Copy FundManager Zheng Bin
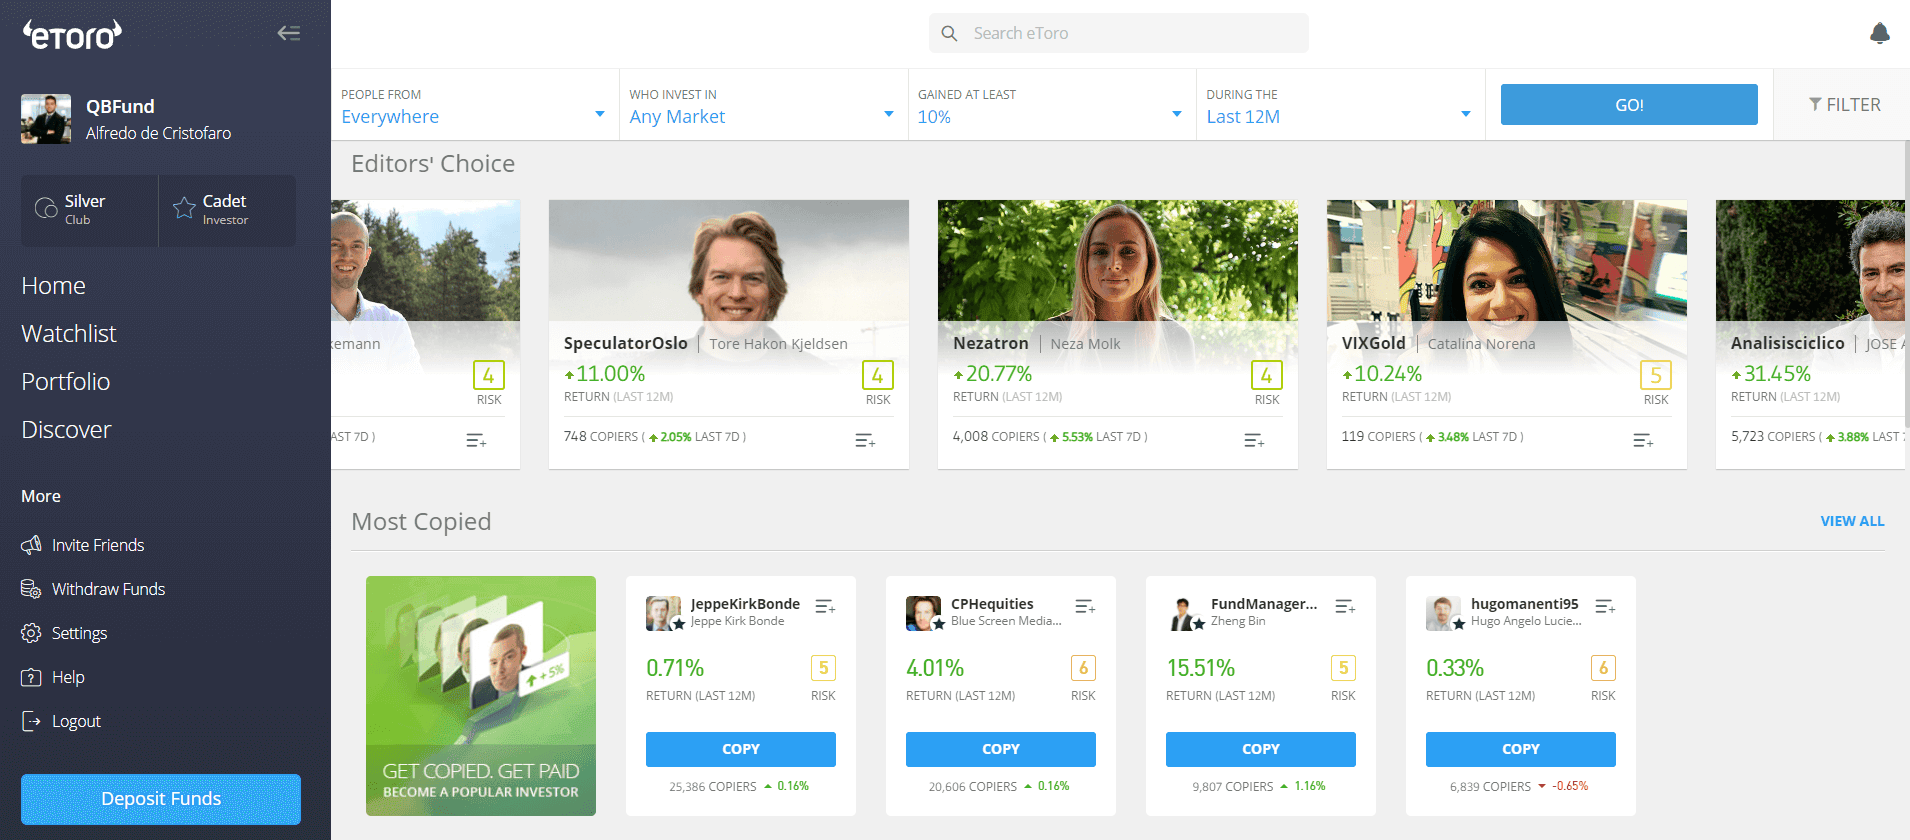 point(1261,749)
